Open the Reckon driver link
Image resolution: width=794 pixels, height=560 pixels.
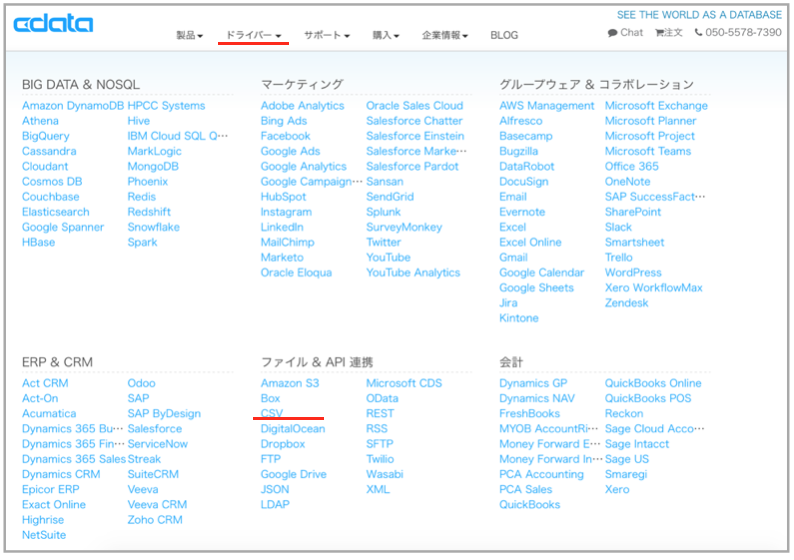[624, 413]
